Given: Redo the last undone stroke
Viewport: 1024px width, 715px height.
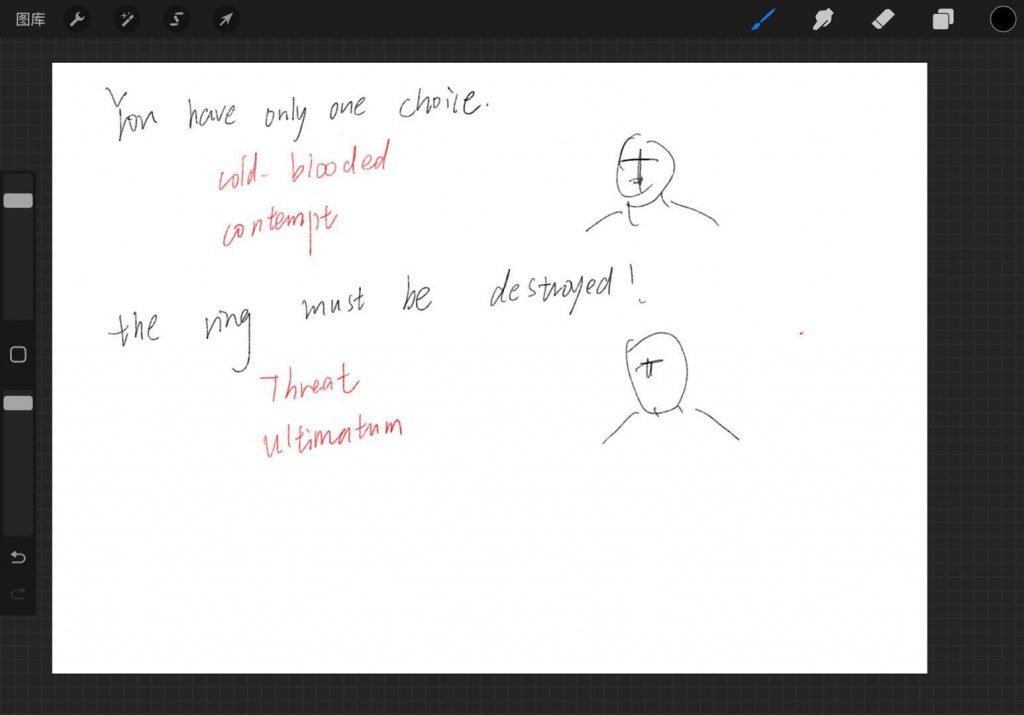Looking at the screenshot, I should (18, 593).
